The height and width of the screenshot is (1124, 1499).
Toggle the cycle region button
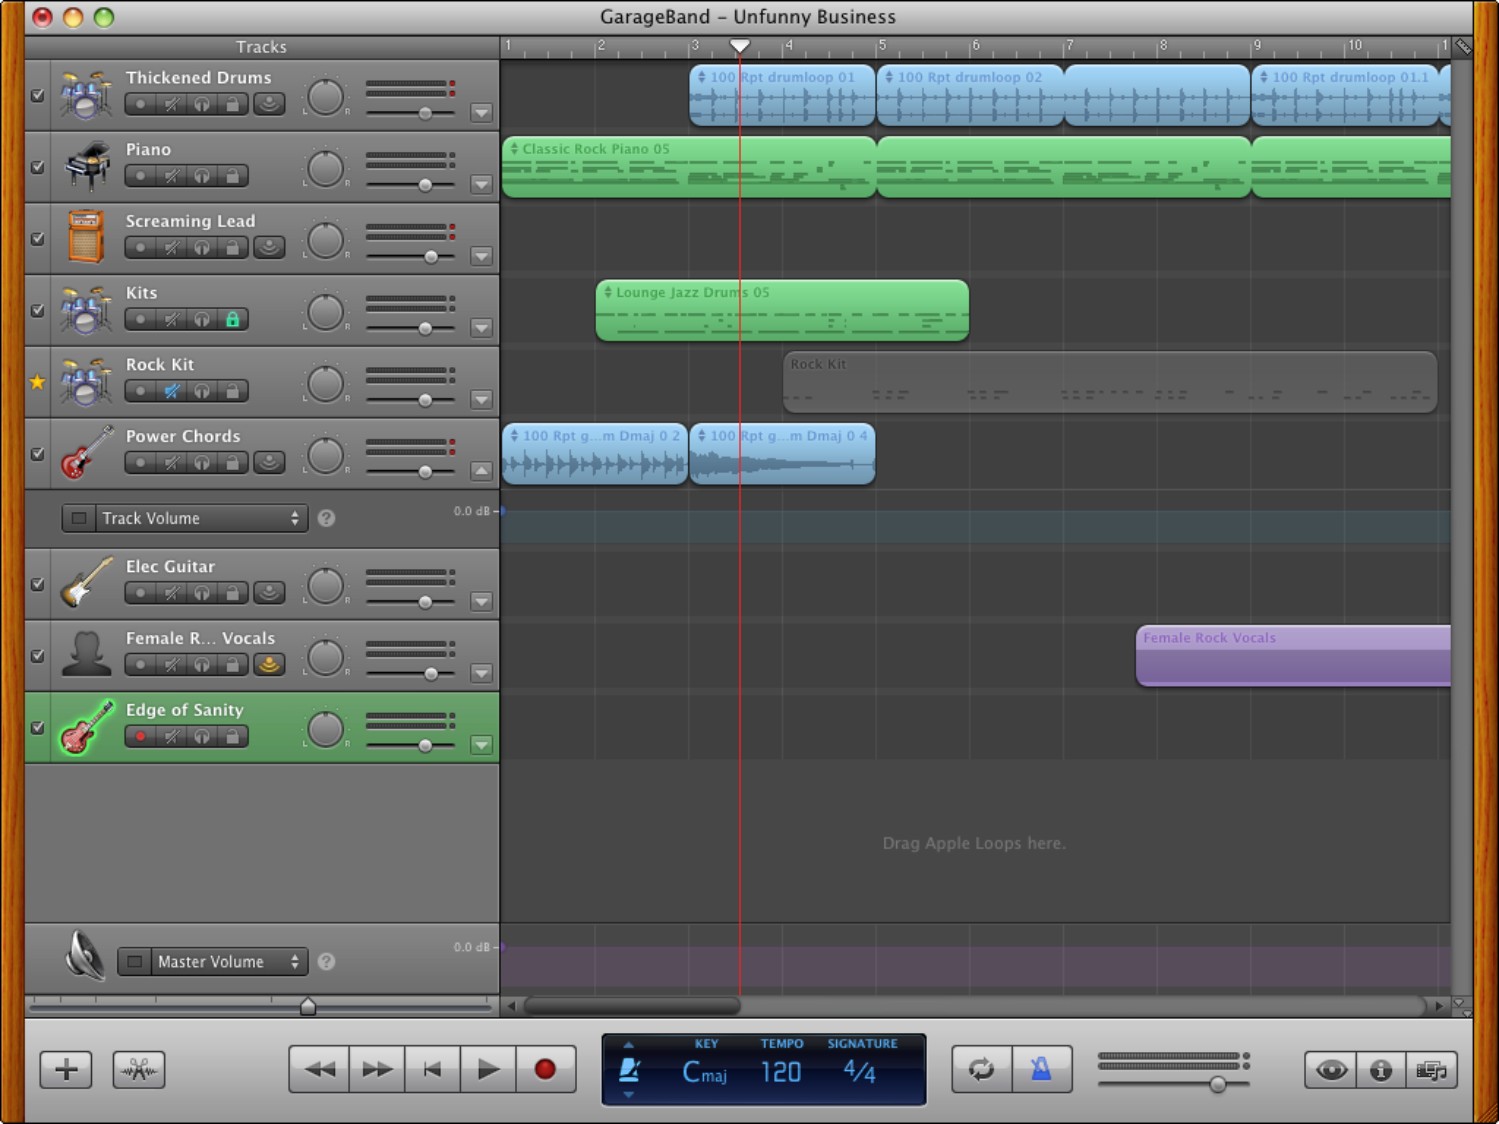pos(982,1069)
